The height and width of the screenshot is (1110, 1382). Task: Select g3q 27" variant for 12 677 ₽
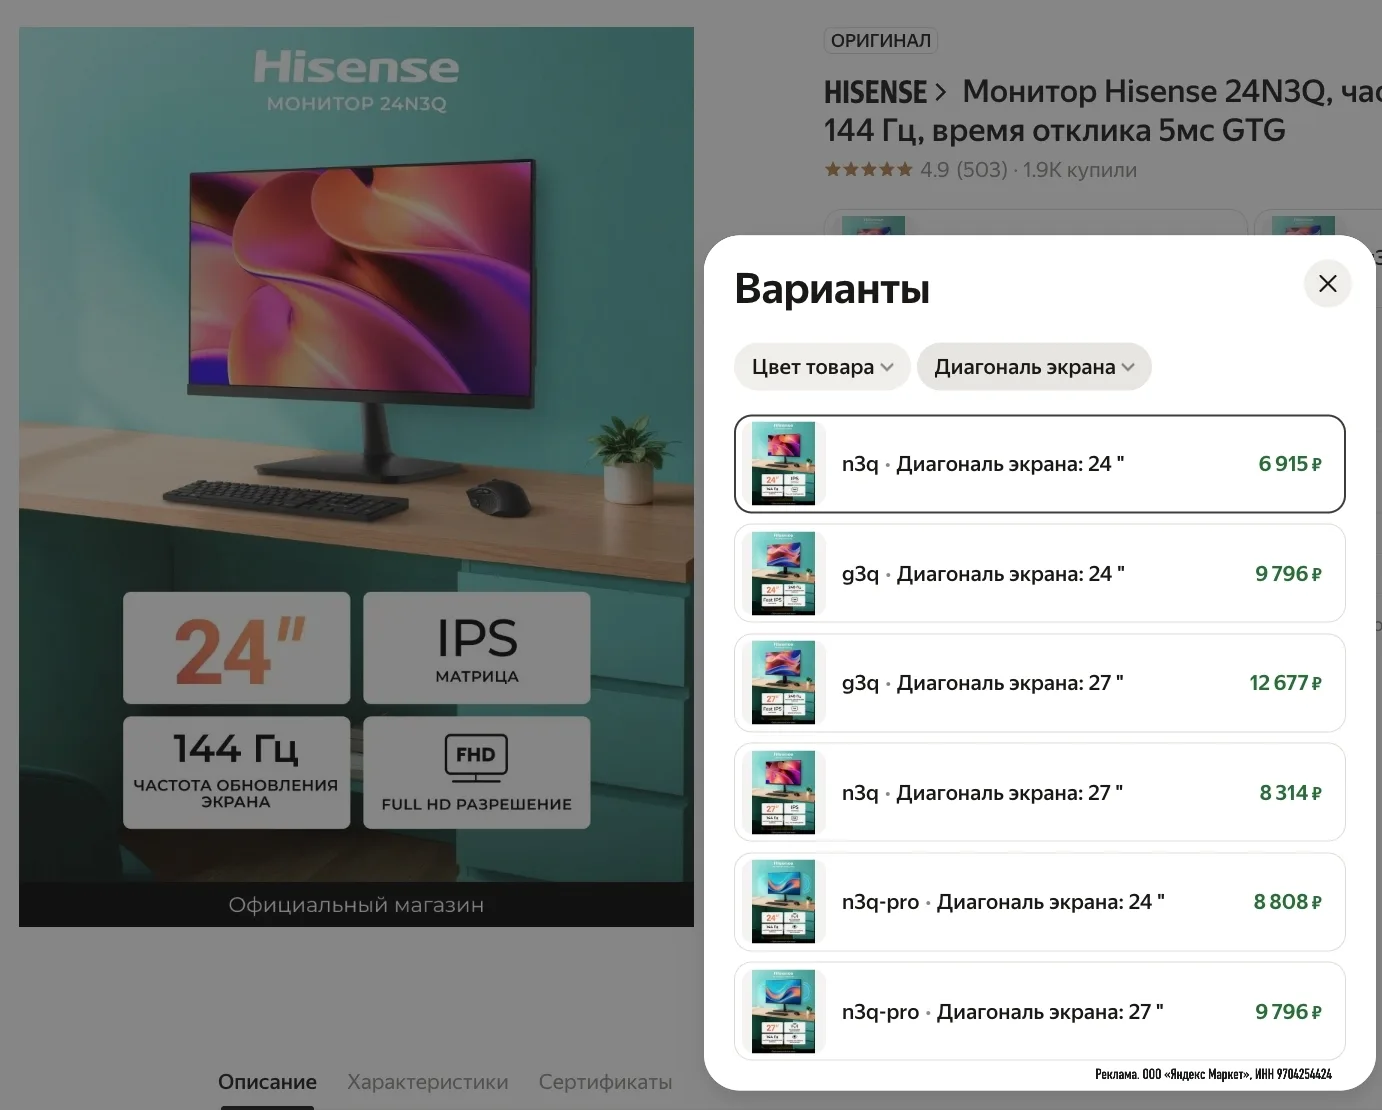click(x=1040, y=683)
